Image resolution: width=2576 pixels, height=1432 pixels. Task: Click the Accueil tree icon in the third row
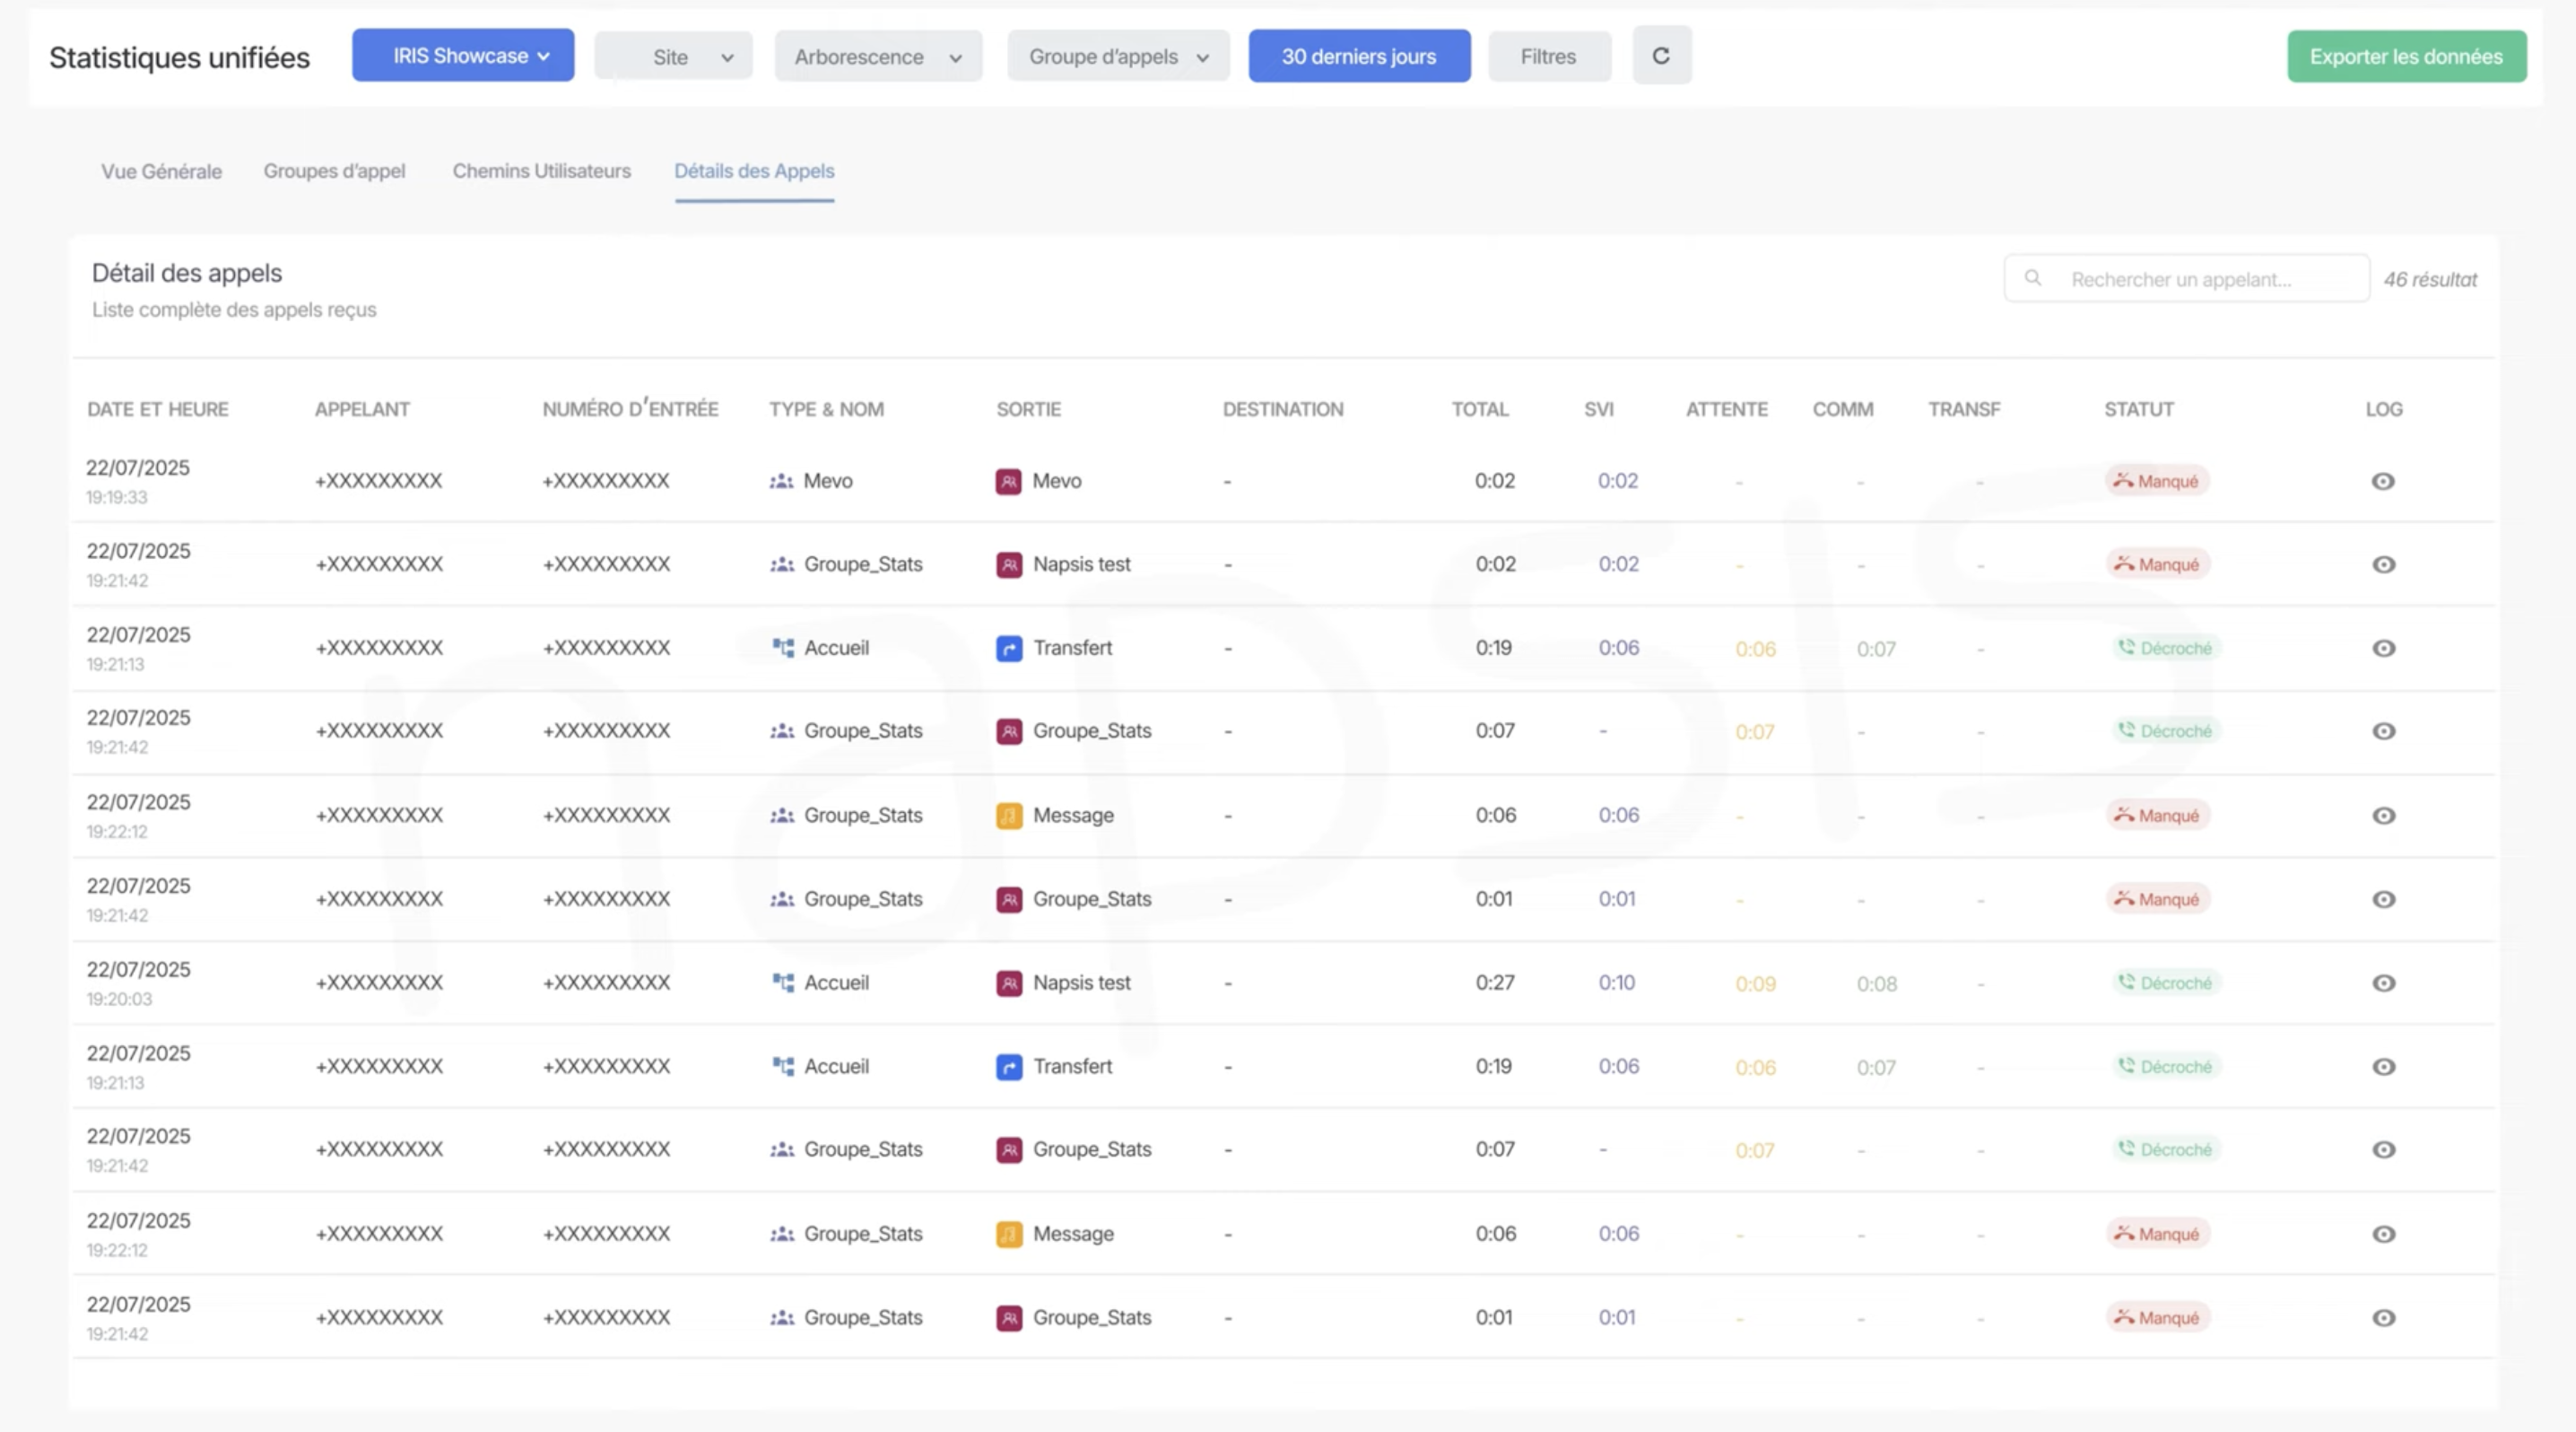[783, 648]
